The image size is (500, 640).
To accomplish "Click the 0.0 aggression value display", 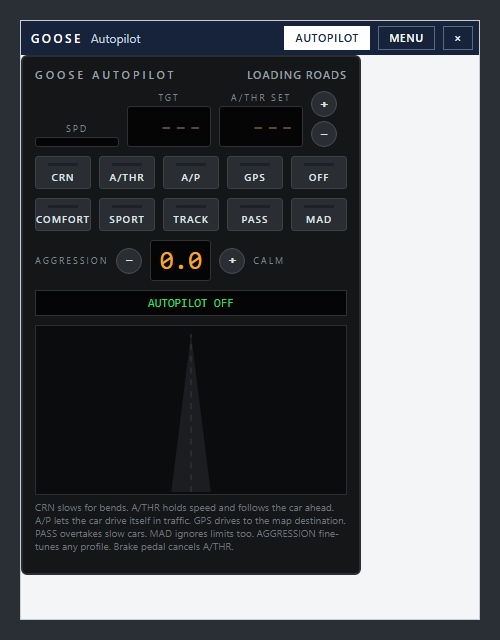I will tap(180, 260).
